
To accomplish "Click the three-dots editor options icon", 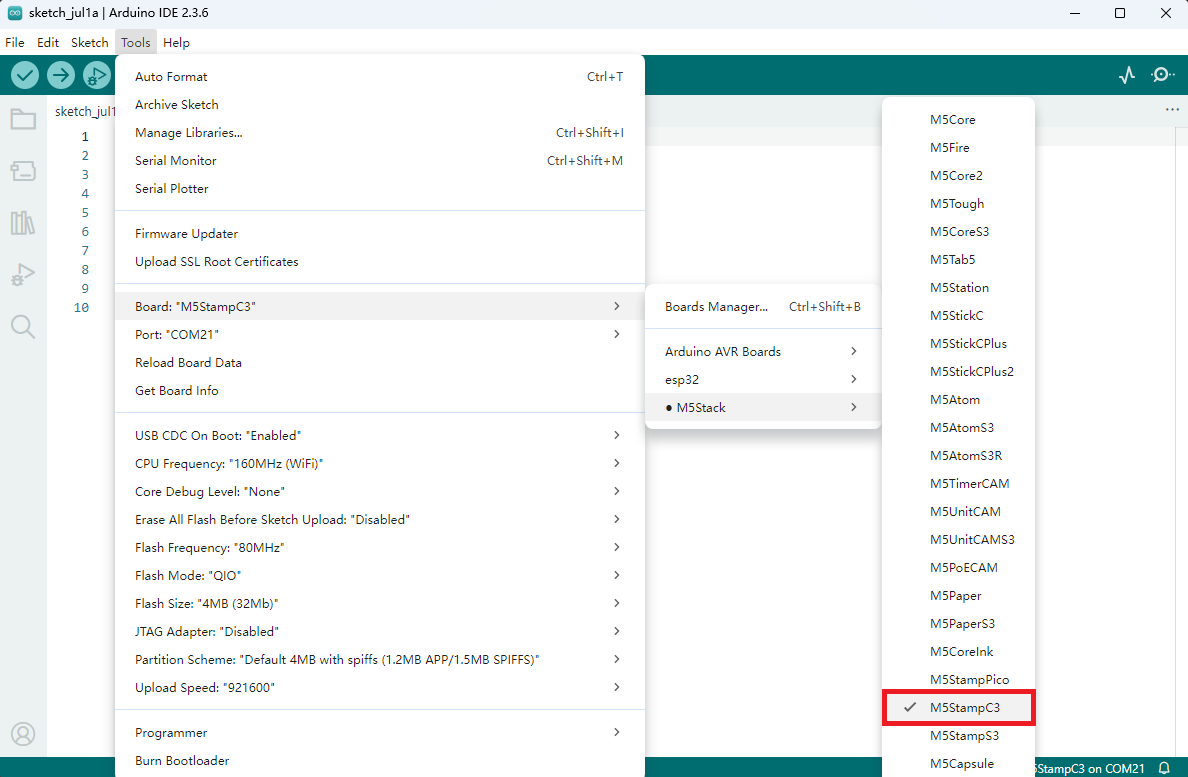I will [x=1172, y=109].
